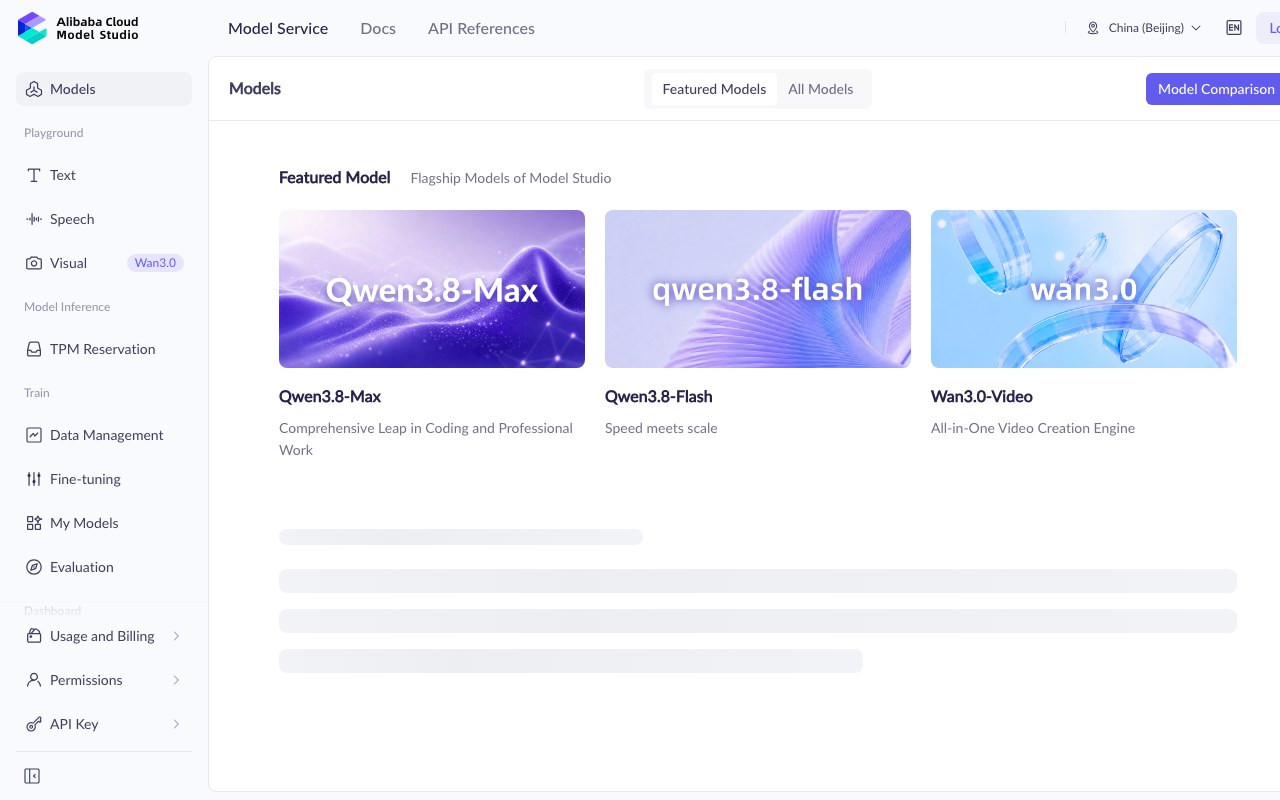
Task: Select Data Management label in the sidebar
Action: click(107, 435)
